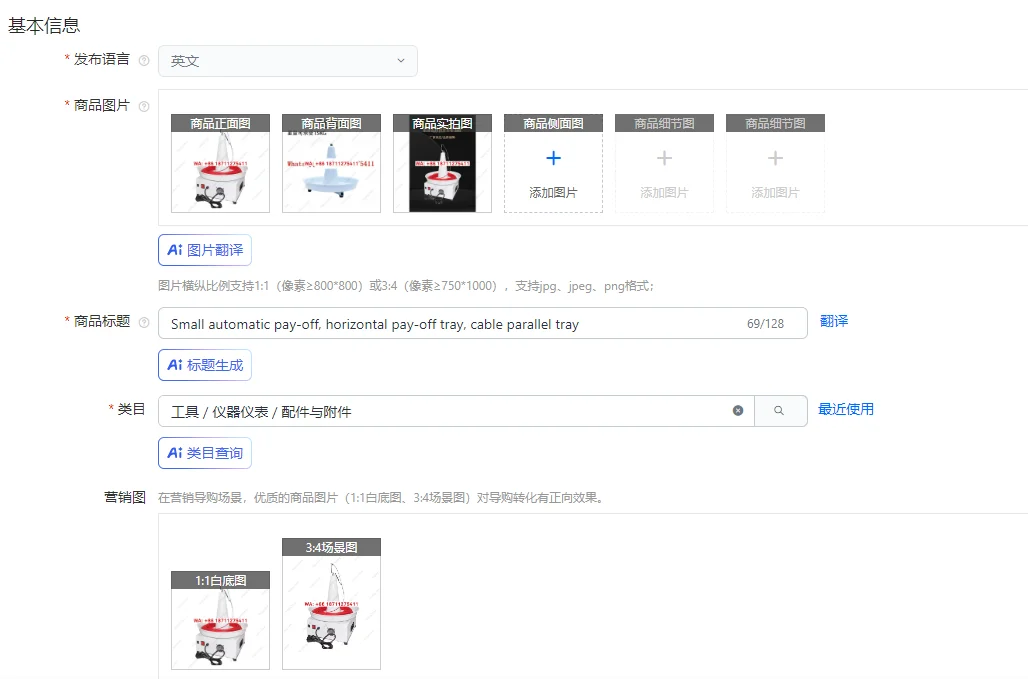
Task: Select the 3:4场景图 marketing thumbnail
Action: [331, 604]
